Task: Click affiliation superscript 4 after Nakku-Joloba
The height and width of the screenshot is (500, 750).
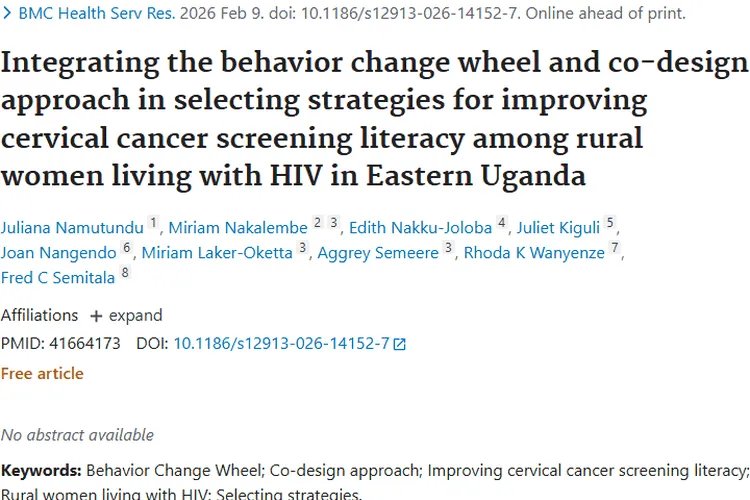Action: point(502,223)
